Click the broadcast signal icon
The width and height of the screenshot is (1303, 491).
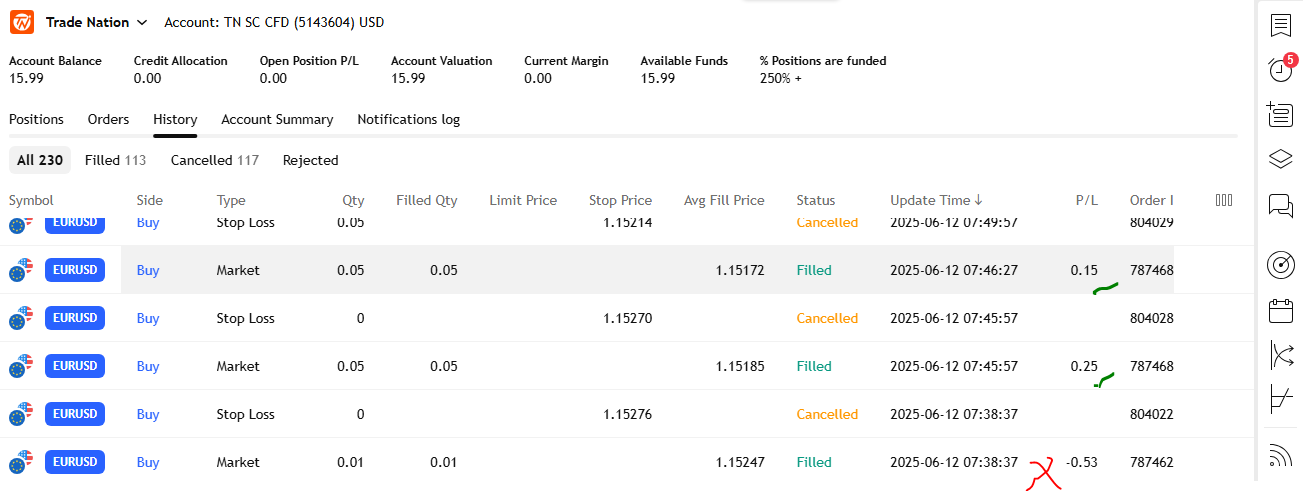[x=1280, y=455]
